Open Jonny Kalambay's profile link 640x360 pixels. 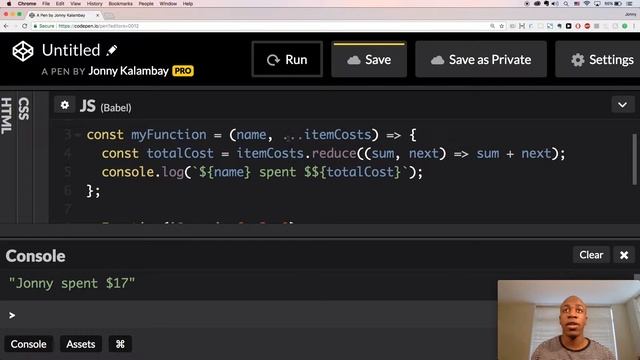129,71
